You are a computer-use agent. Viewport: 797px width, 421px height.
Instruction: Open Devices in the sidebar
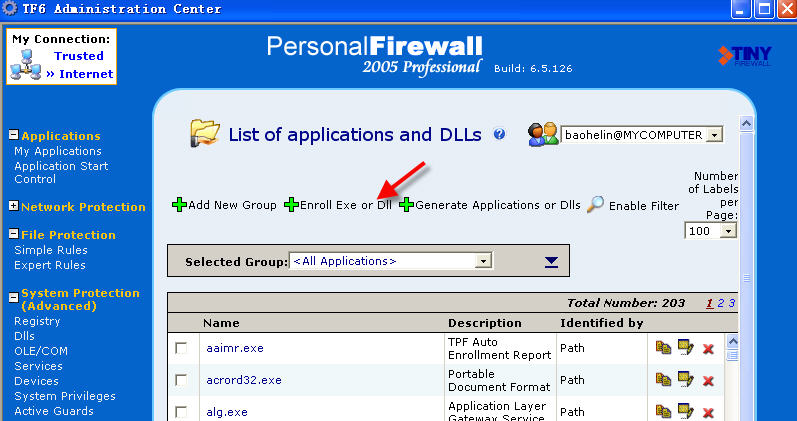(37, 381)
